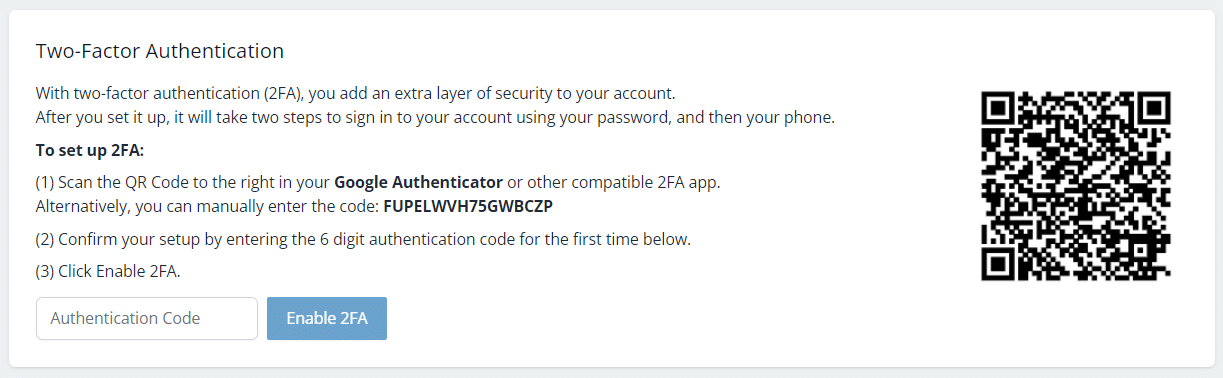Viewport: 1223px width, 378px height.
Task: Click the 2FA QR code image
Action: (x=1076, y=186)
